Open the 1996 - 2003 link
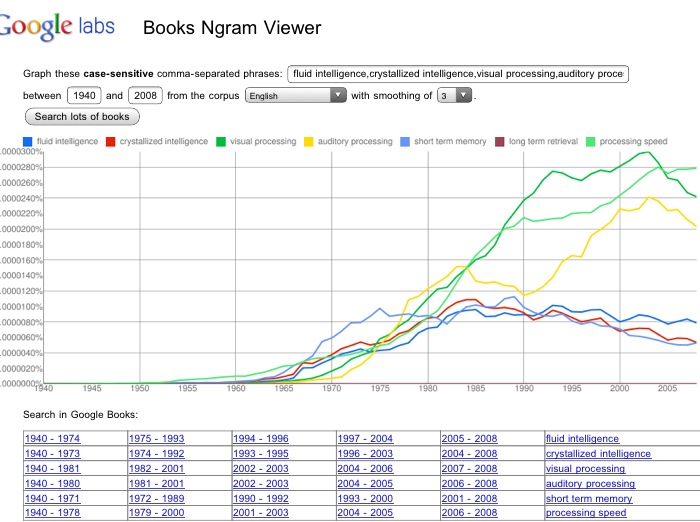The image size is (700, 522). 365,454
